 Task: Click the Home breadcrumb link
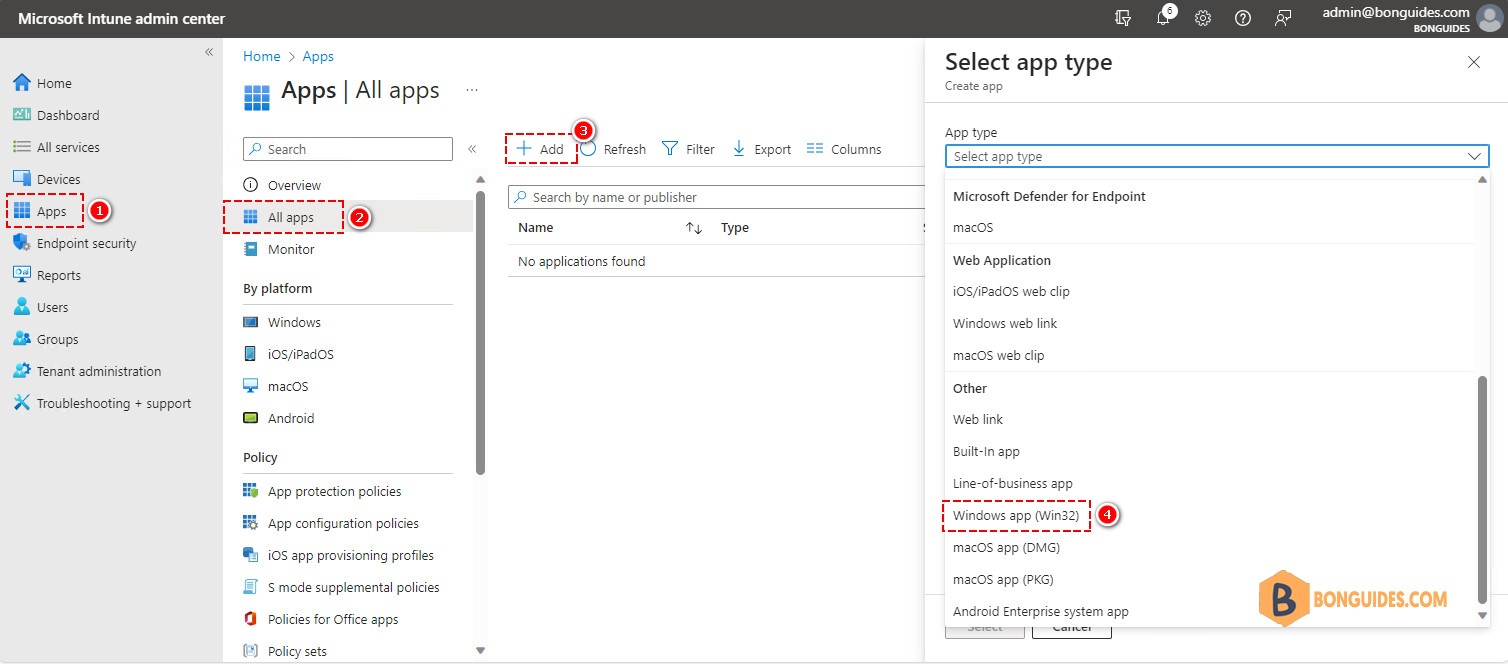point(262,56)
